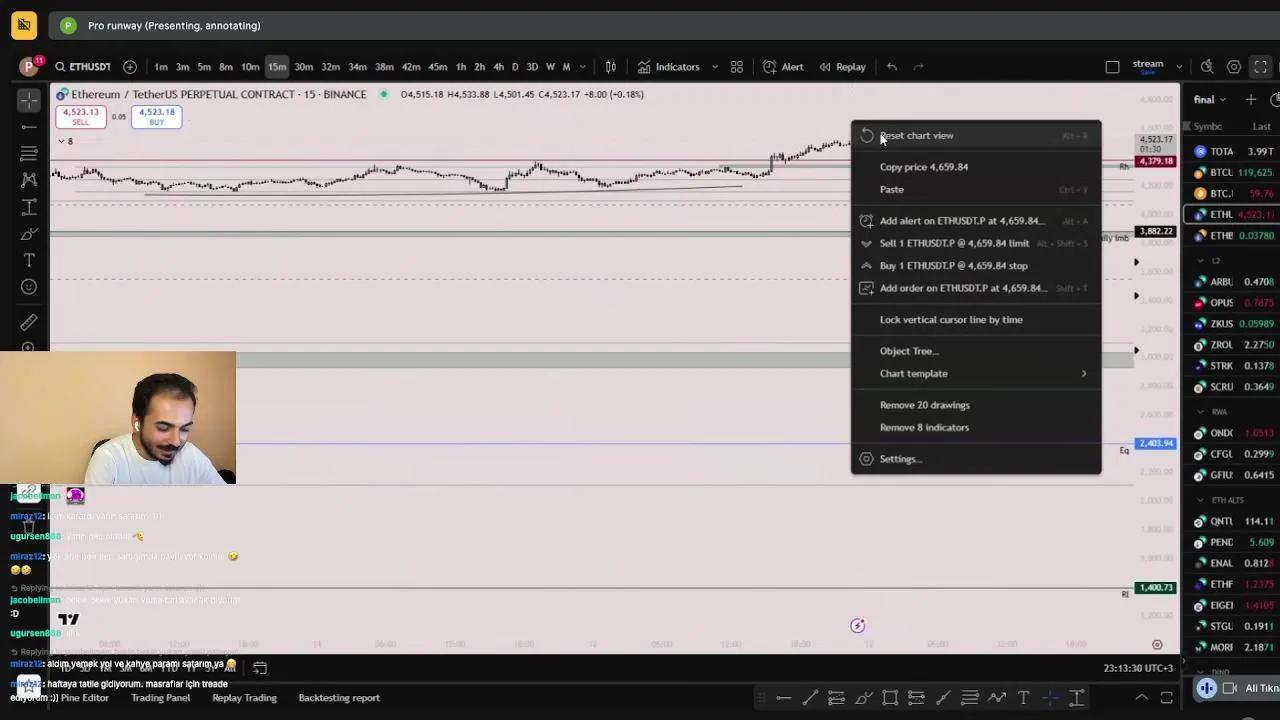
Task: Open the final watchlist dropdown
Action: click(x=1210, y=100)
